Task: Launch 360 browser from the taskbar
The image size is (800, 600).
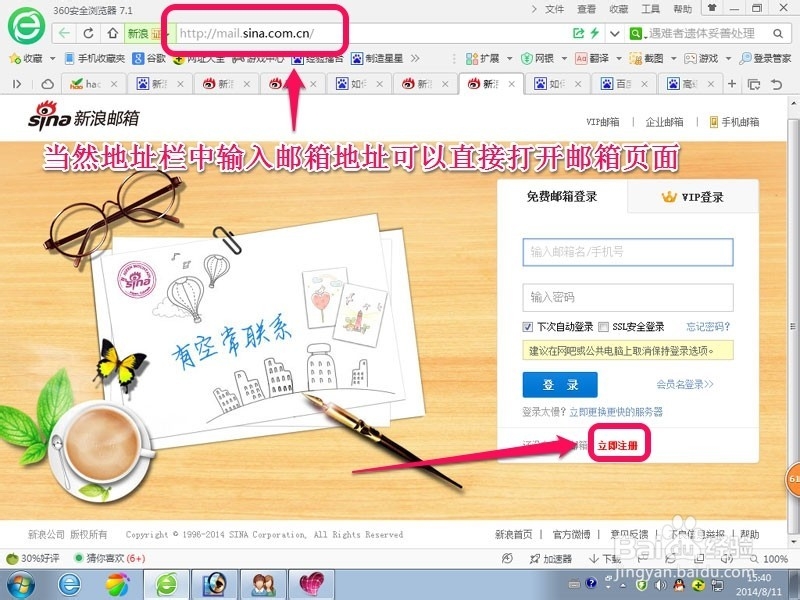Action: pyautogui.click(x=165, y=587)
